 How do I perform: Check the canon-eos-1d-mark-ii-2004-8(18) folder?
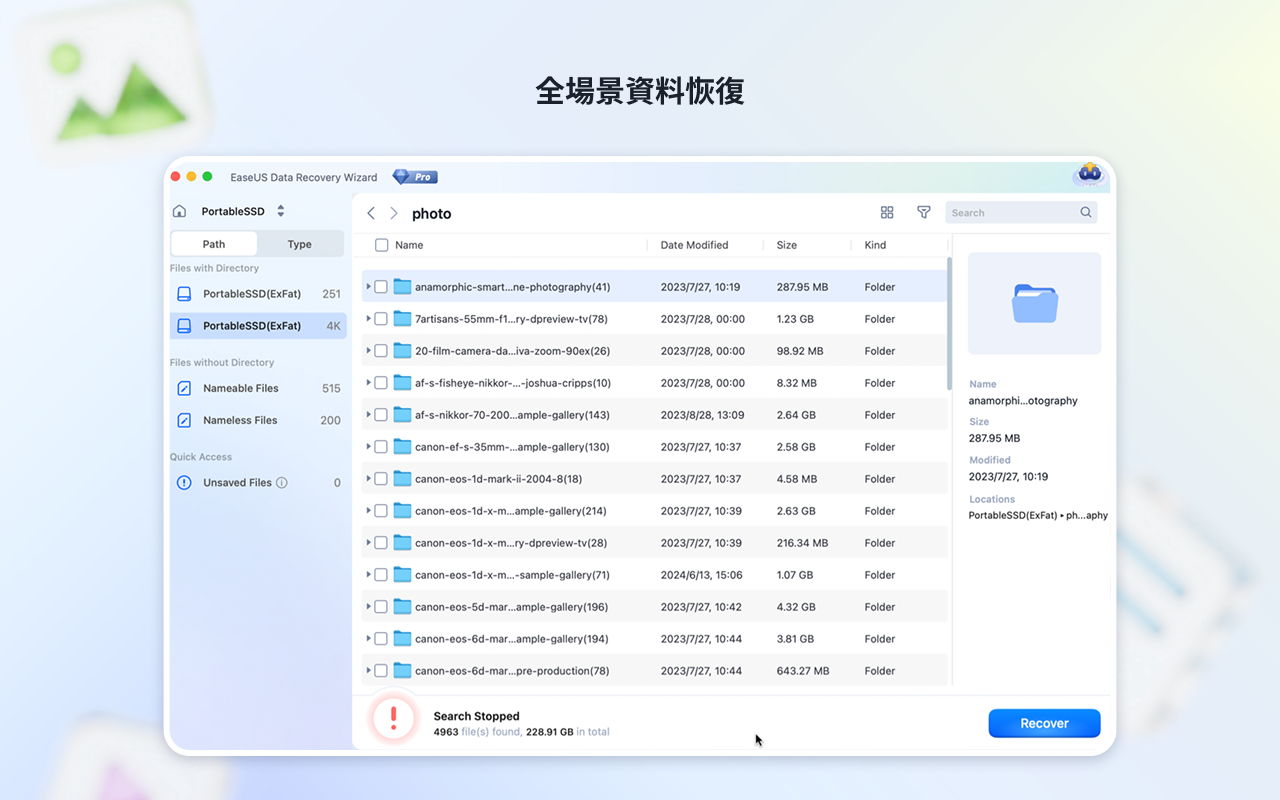[x=381, y=479]
